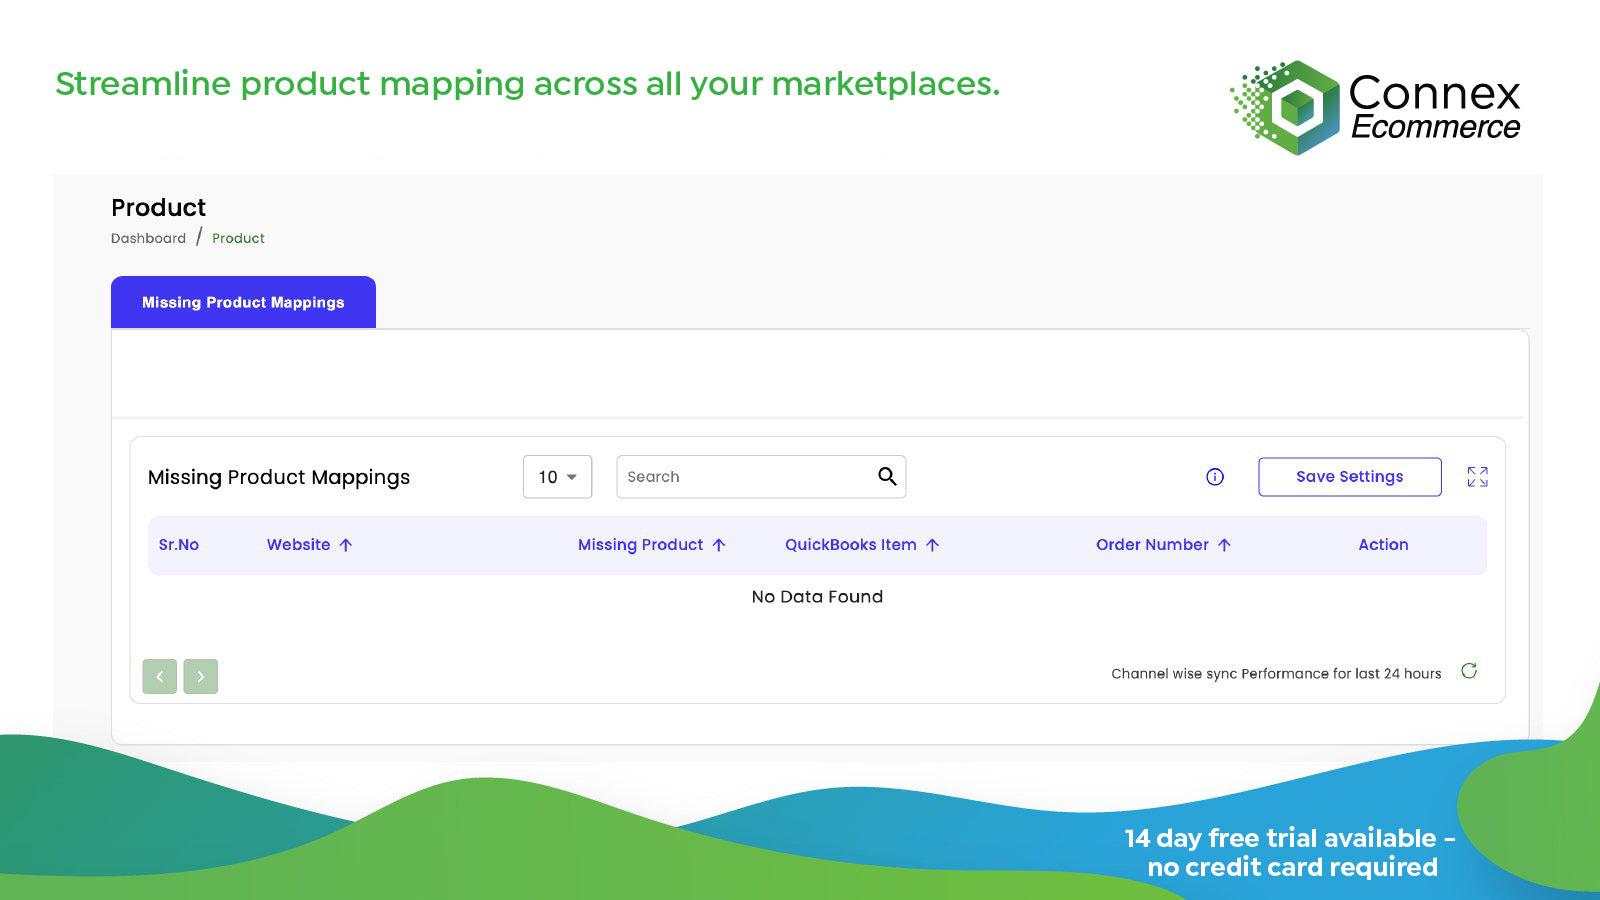1600x900 pixels.
Task: Refresh channel sync performance icon
Action: (x=1469, y=671)
